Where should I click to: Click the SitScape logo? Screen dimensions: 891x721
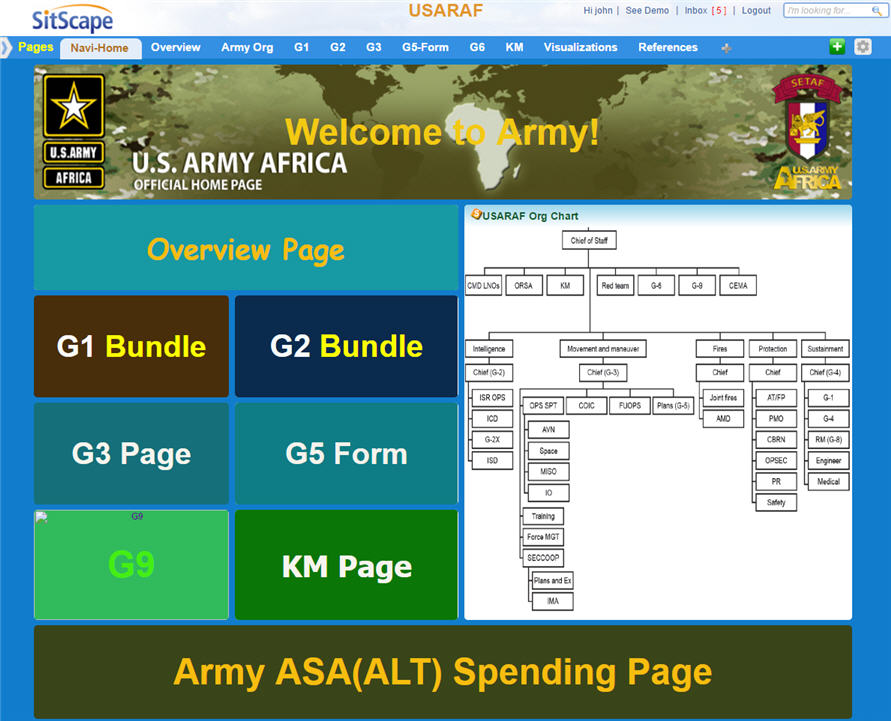coord(72,19)
